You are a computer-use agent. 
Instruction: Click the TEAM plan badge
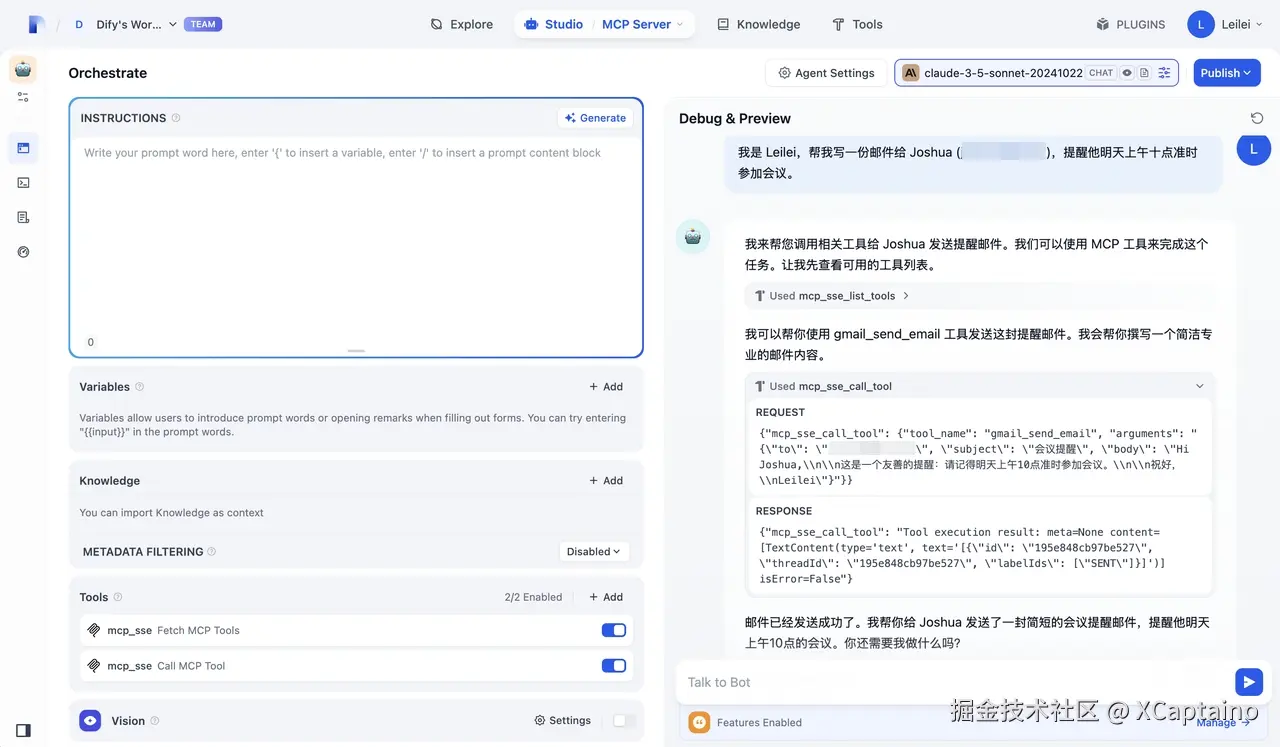[203, 24]
